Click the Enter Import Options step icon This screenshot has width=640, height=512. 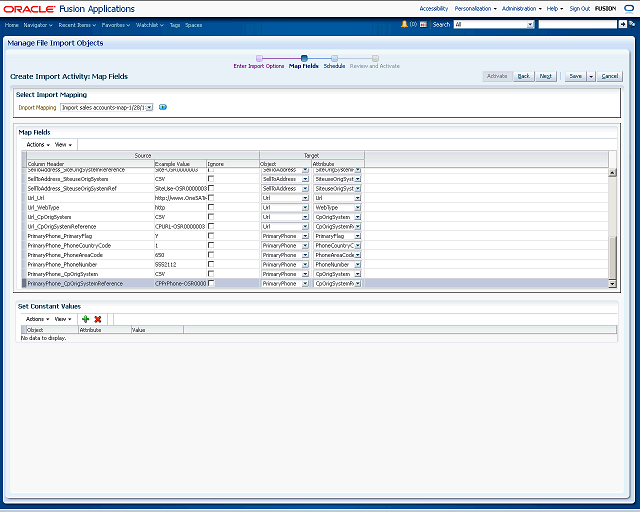point(259,58)
